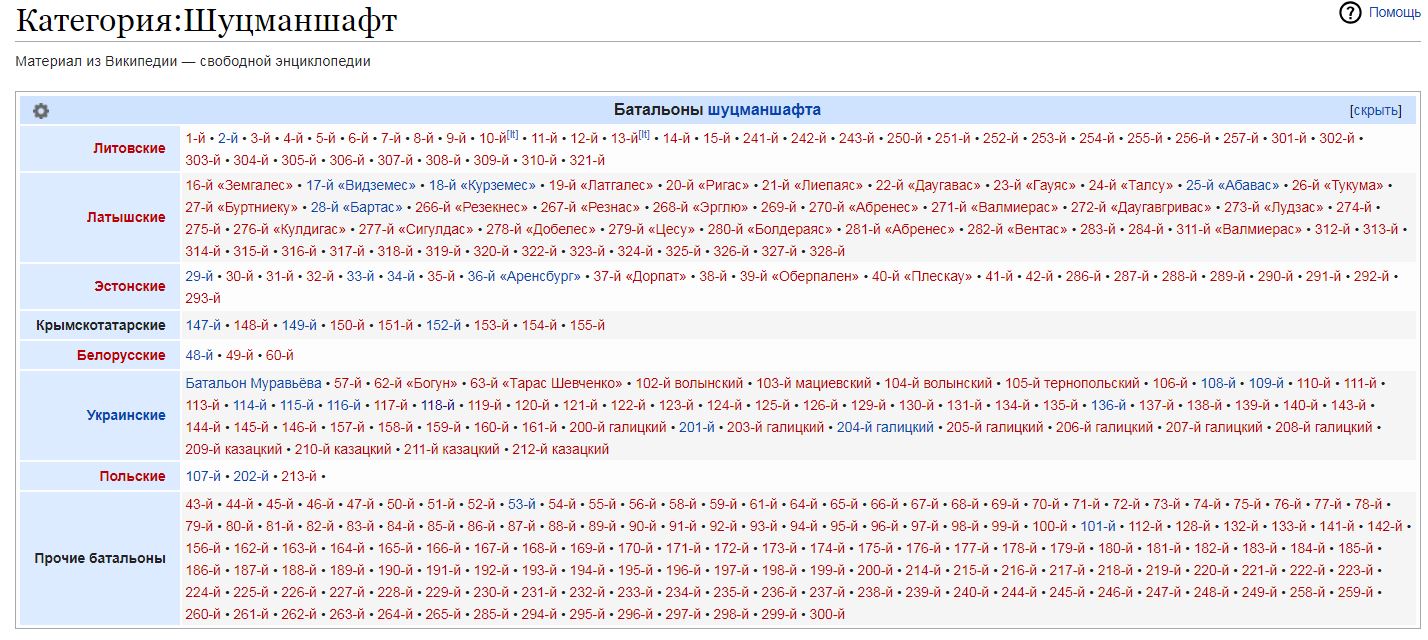1428x640 pixels.
Task: Open 107-й Polish battalion link
Action: pyautogui.click(x=203, y=476)
